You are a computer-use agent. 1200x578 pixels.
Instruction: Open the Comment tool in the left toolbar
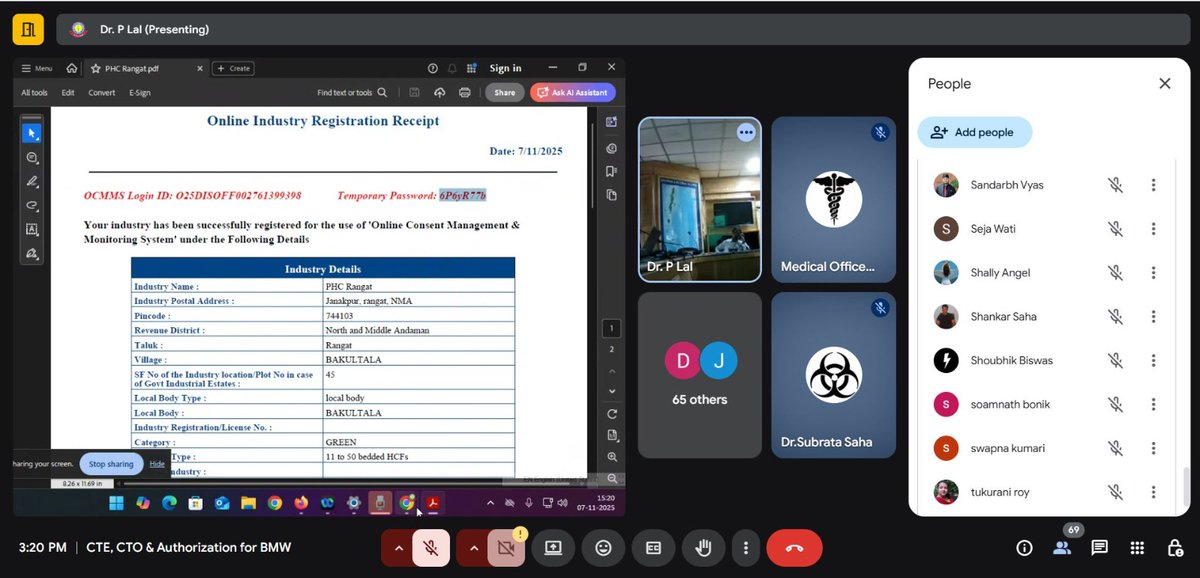[32, 158]
